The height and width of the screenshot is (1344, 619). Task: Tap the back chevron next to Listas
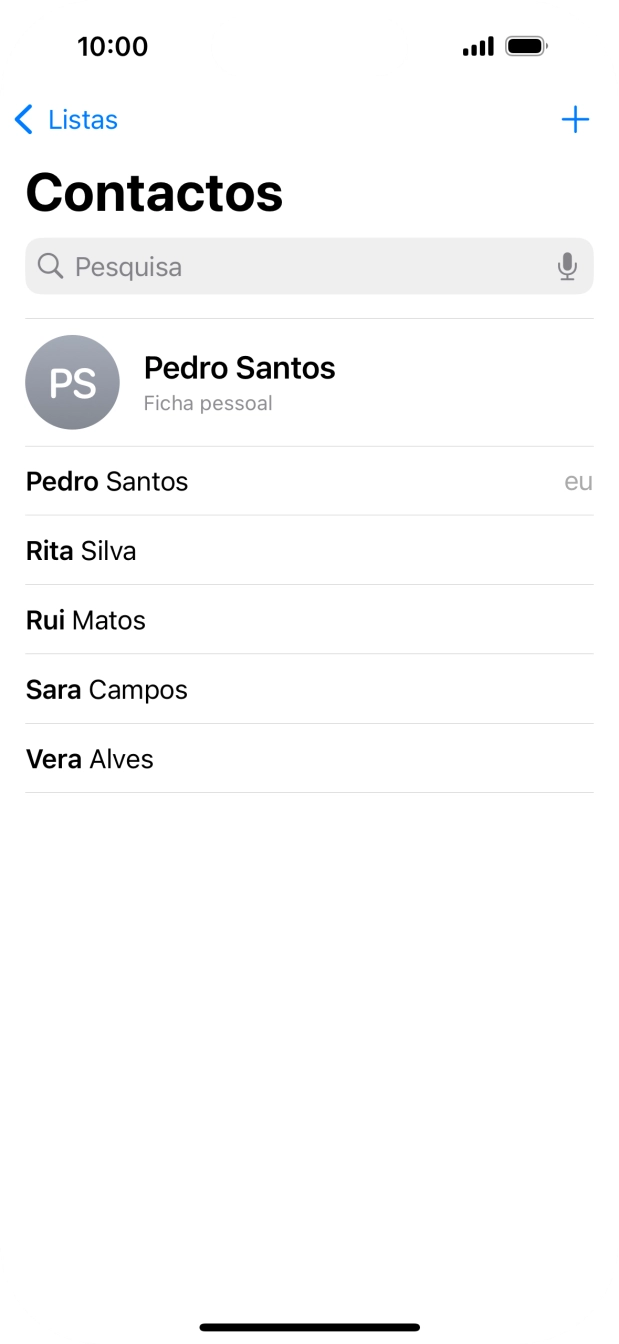[23, 119]
